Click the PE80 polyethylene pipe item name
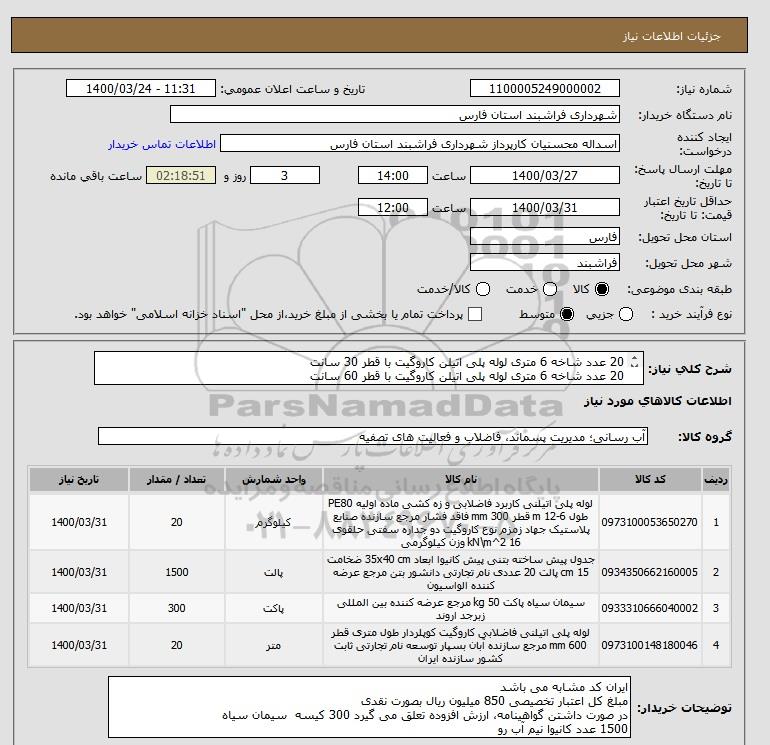Image resolution: width=770 pixels, height=745 pixels. tap(461, 523)
